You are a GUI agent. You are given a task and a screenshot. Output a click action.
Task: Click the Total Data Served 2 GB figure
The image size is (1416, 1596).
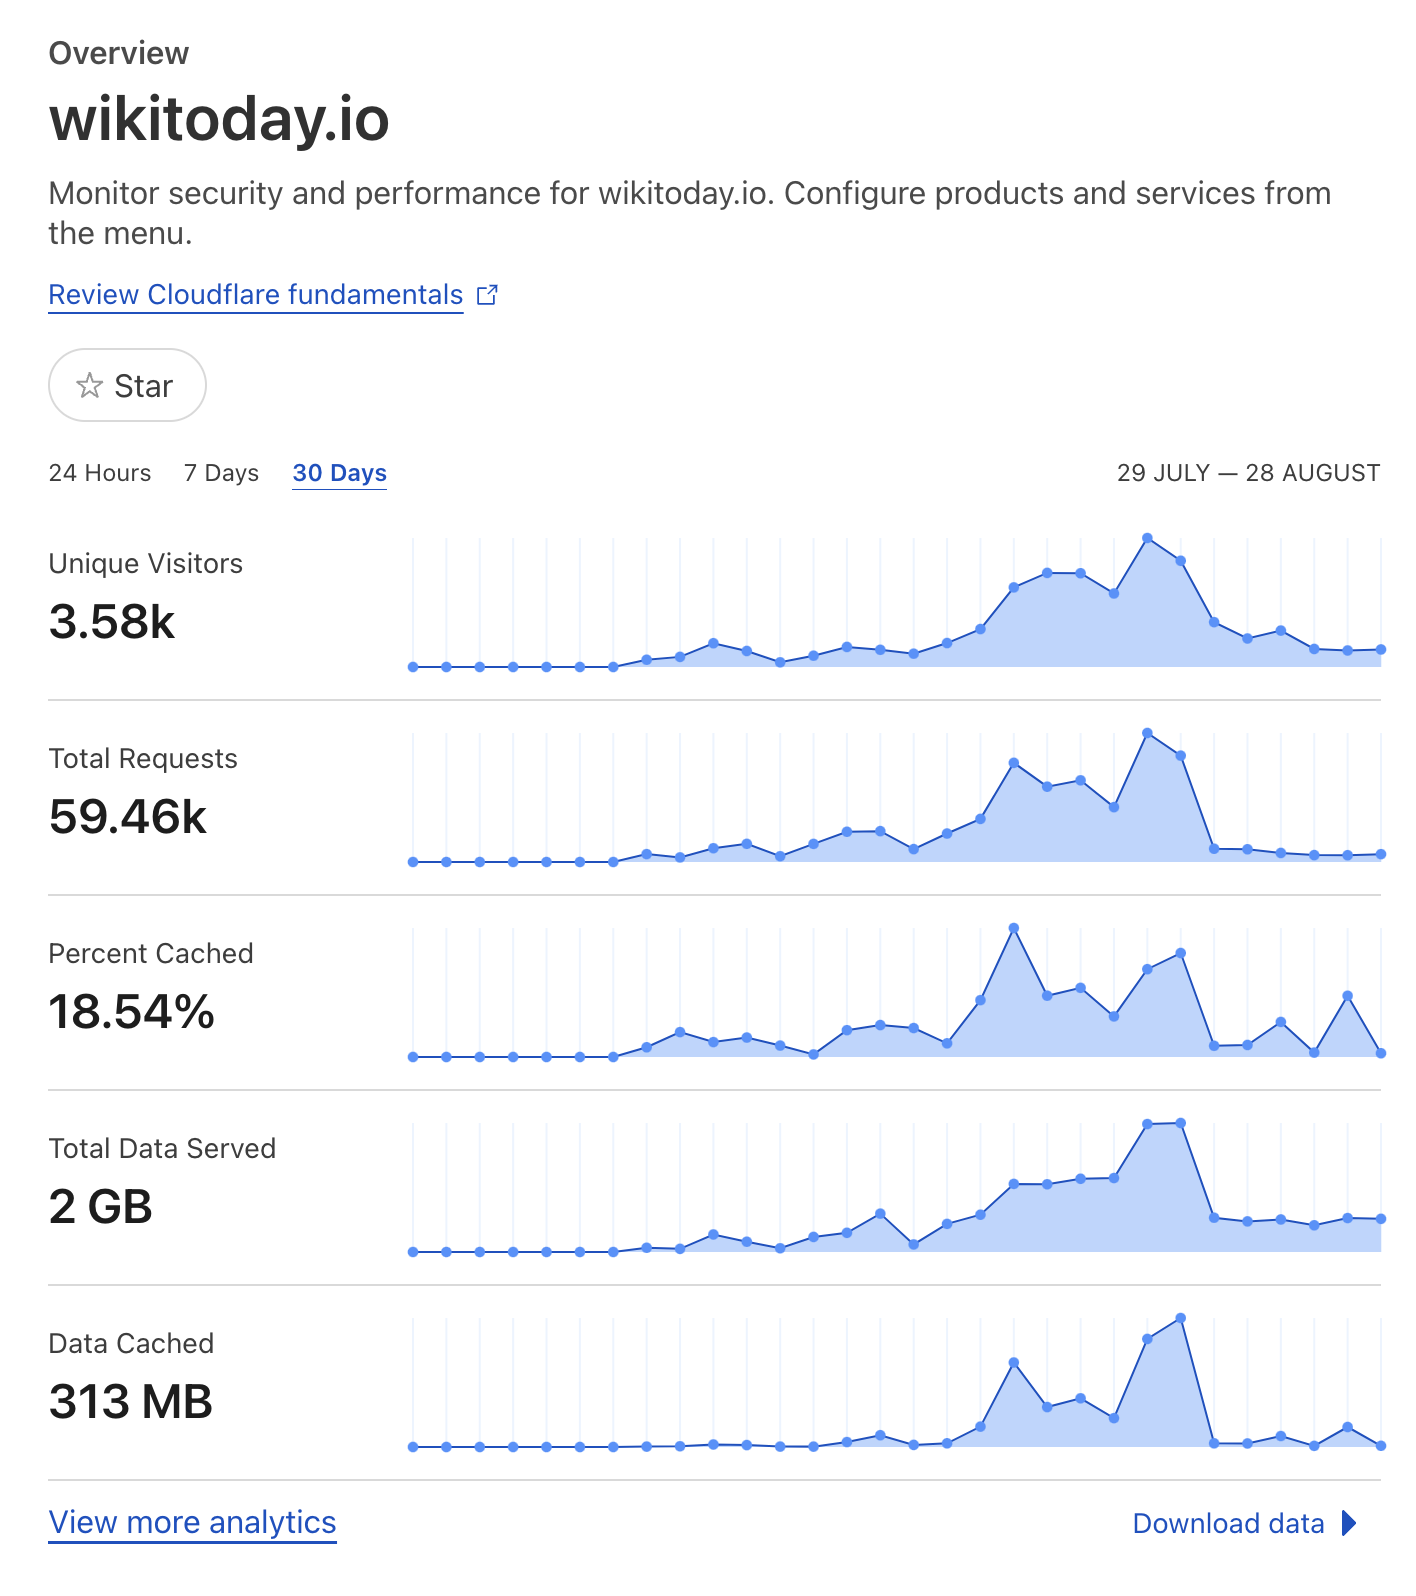point(101,1207)
